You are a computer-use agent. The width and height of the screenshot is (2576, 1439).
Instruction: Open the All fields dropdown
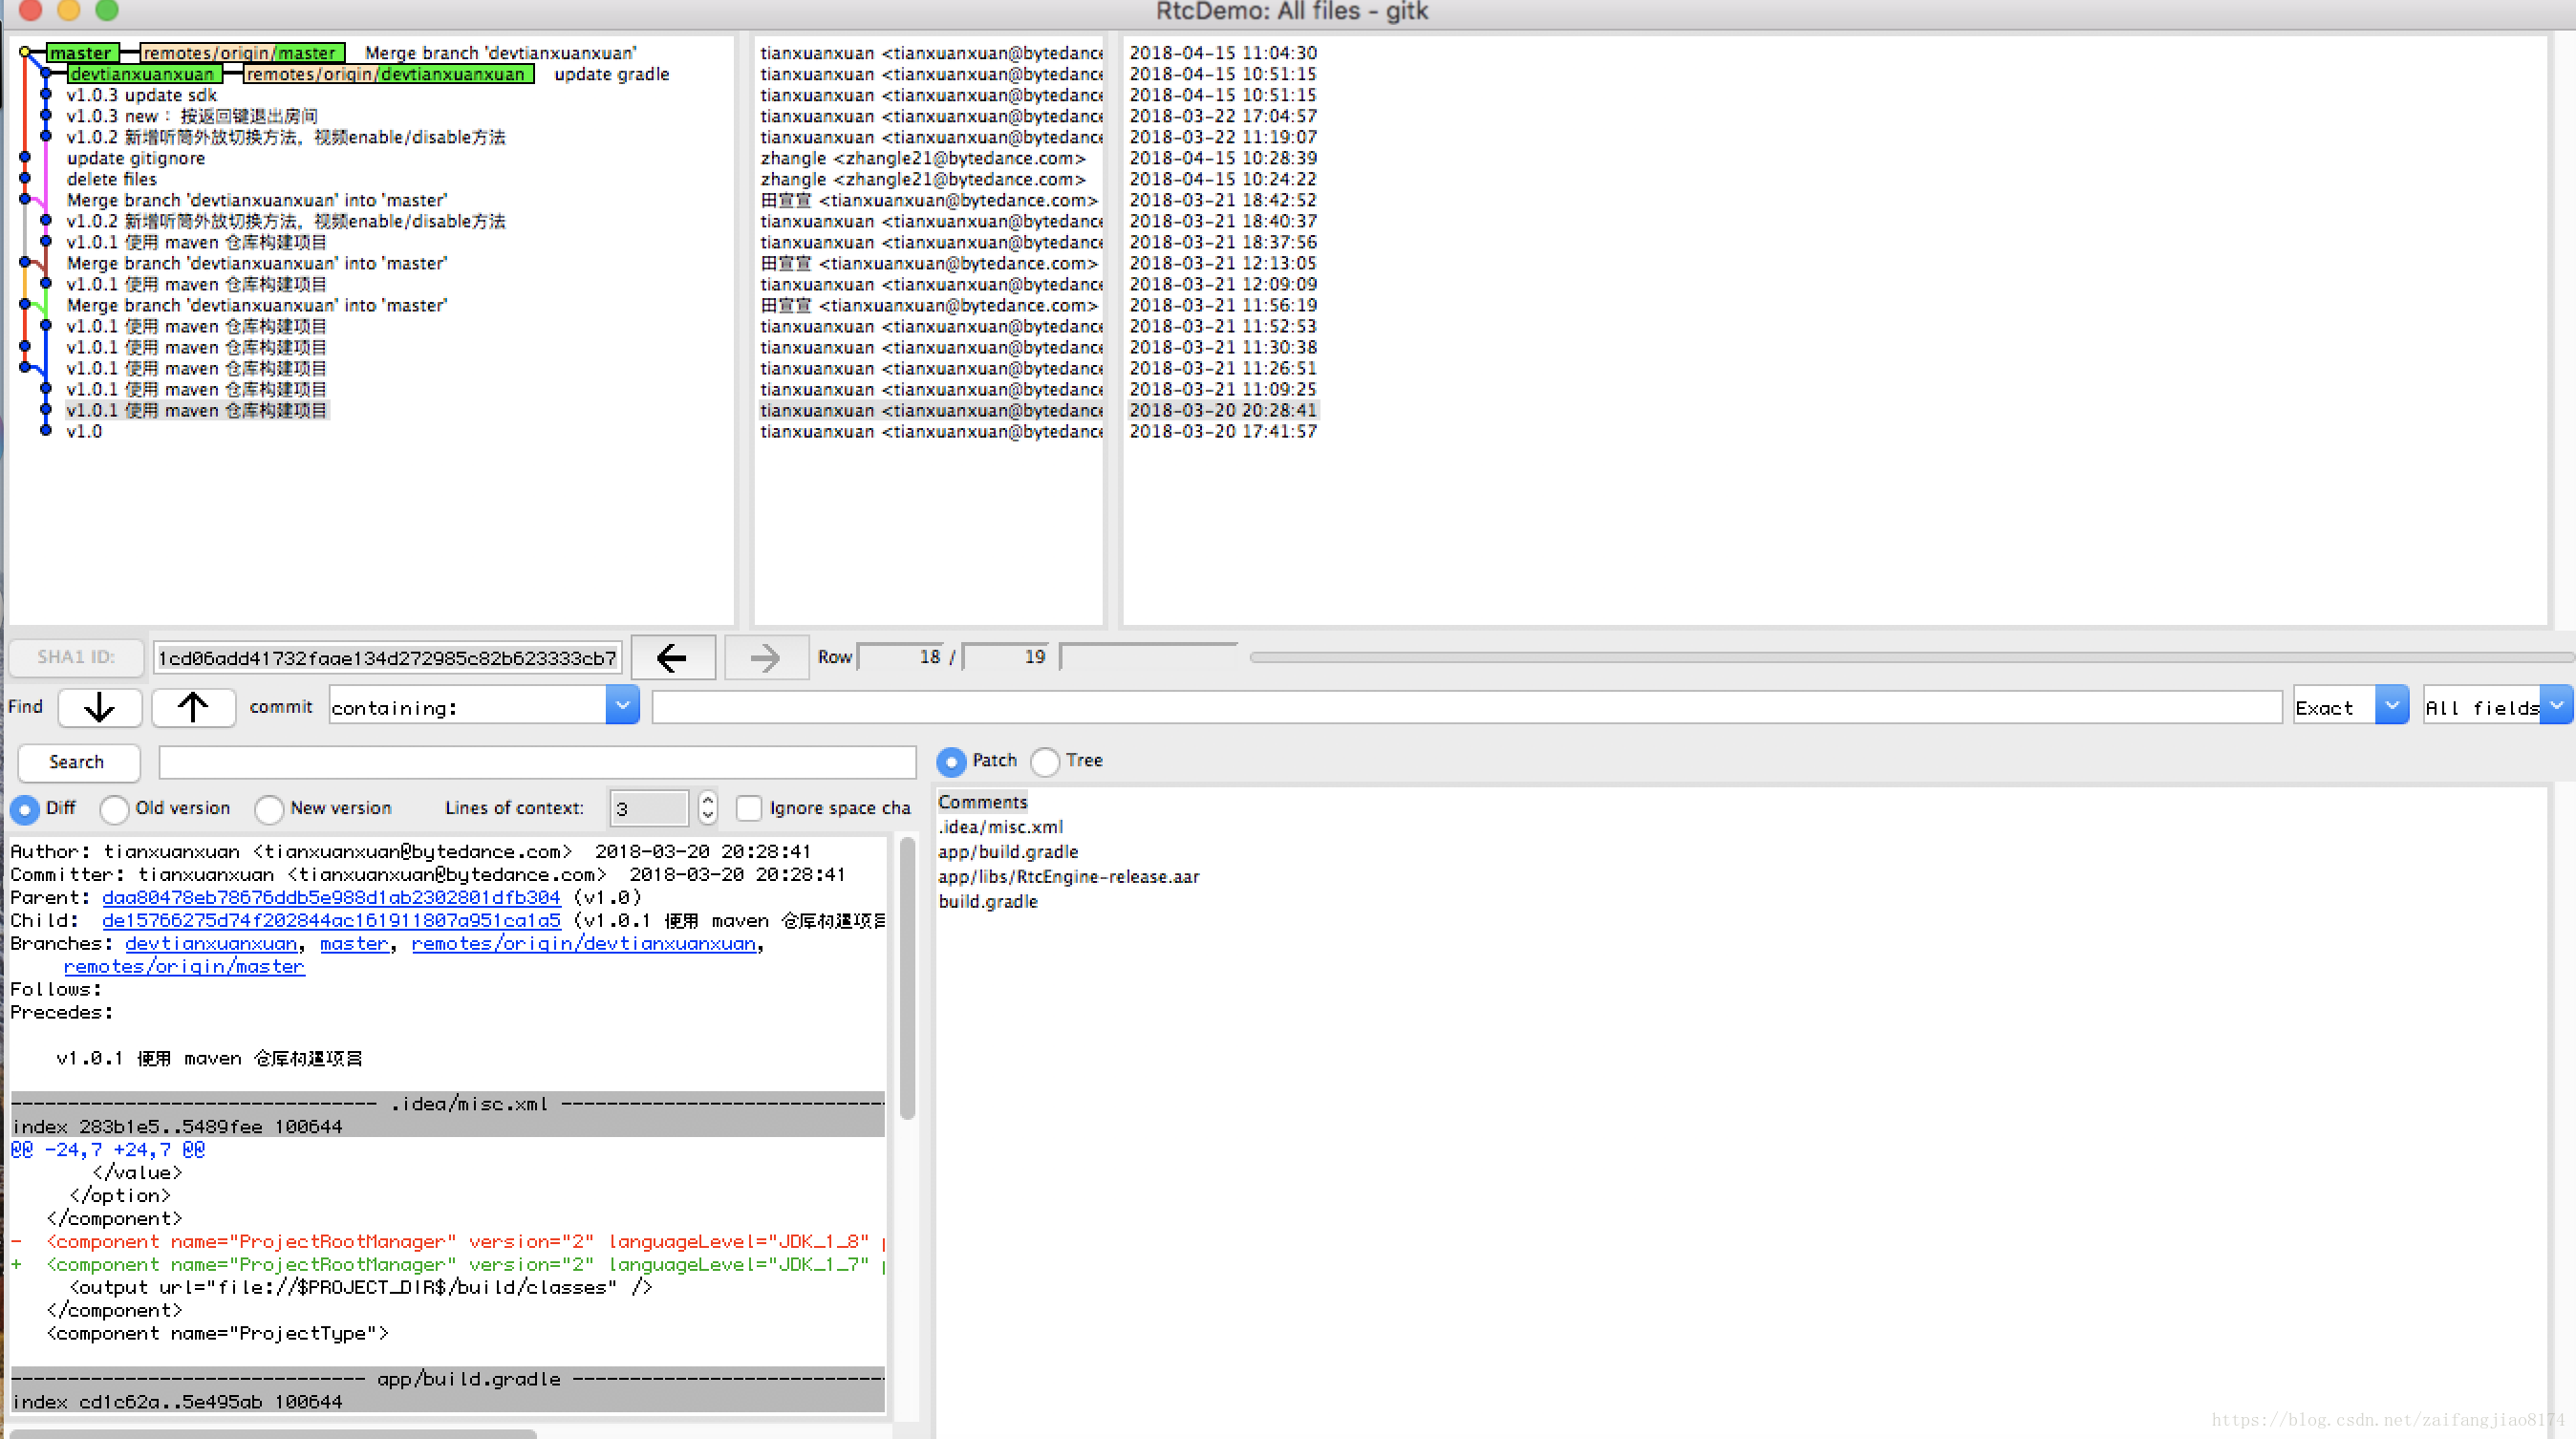point(2556,706)
